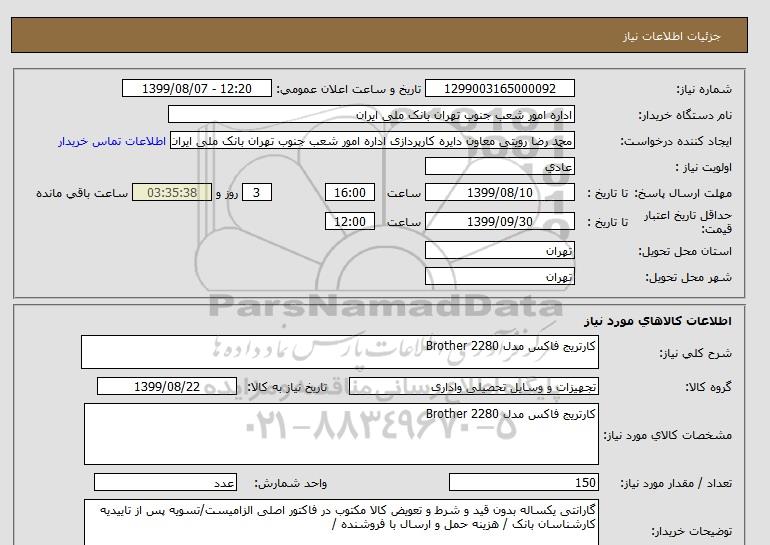Click label ایجاد کننده درخواست

(x=676, y=141)
